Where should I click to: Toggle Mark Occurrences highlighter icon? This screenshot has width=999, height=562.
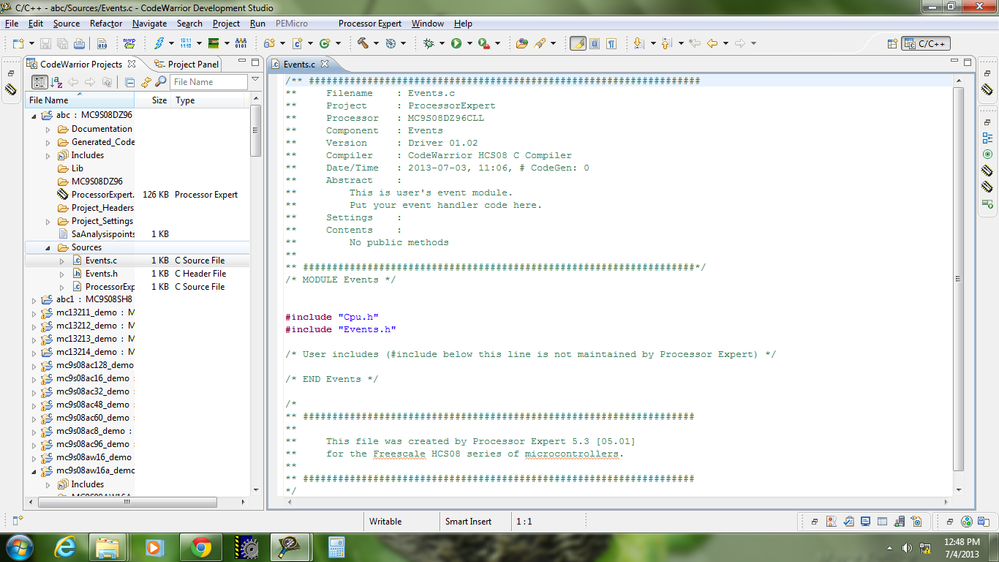point(578,43)
